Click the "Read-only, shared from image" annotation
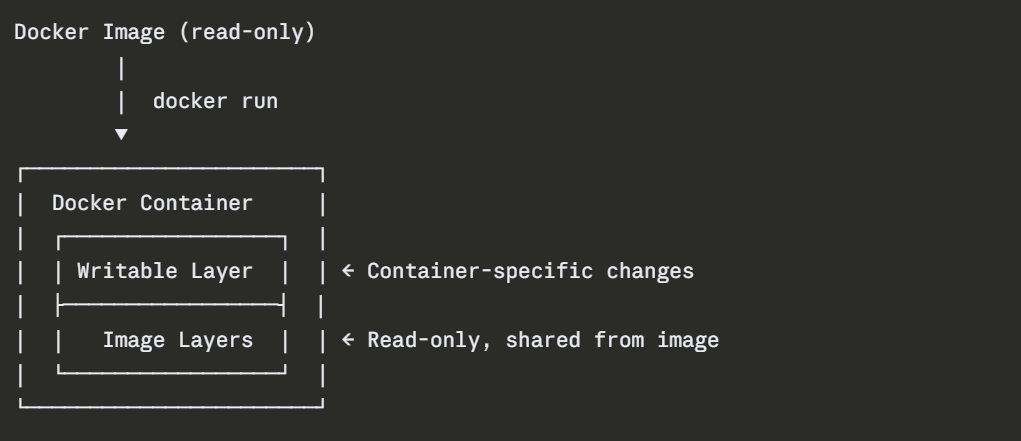This screenshot has width=1021, height=441. tap(543, 340)
